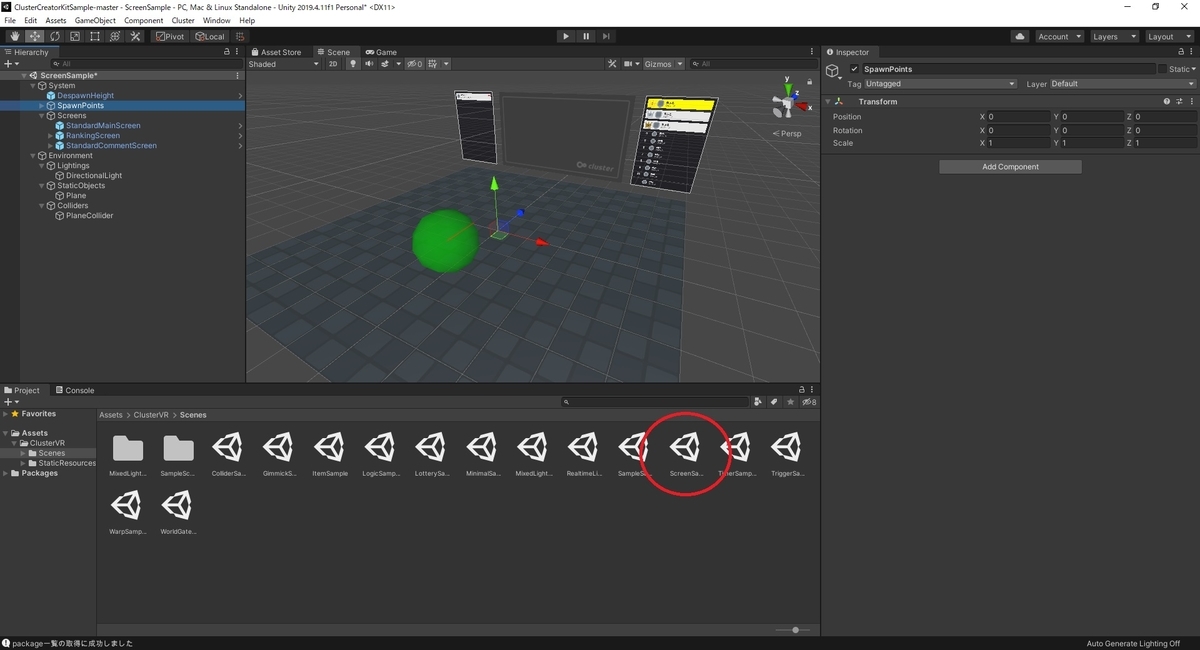Select the Transform tool in toolbar

click(x=114, y=36)
